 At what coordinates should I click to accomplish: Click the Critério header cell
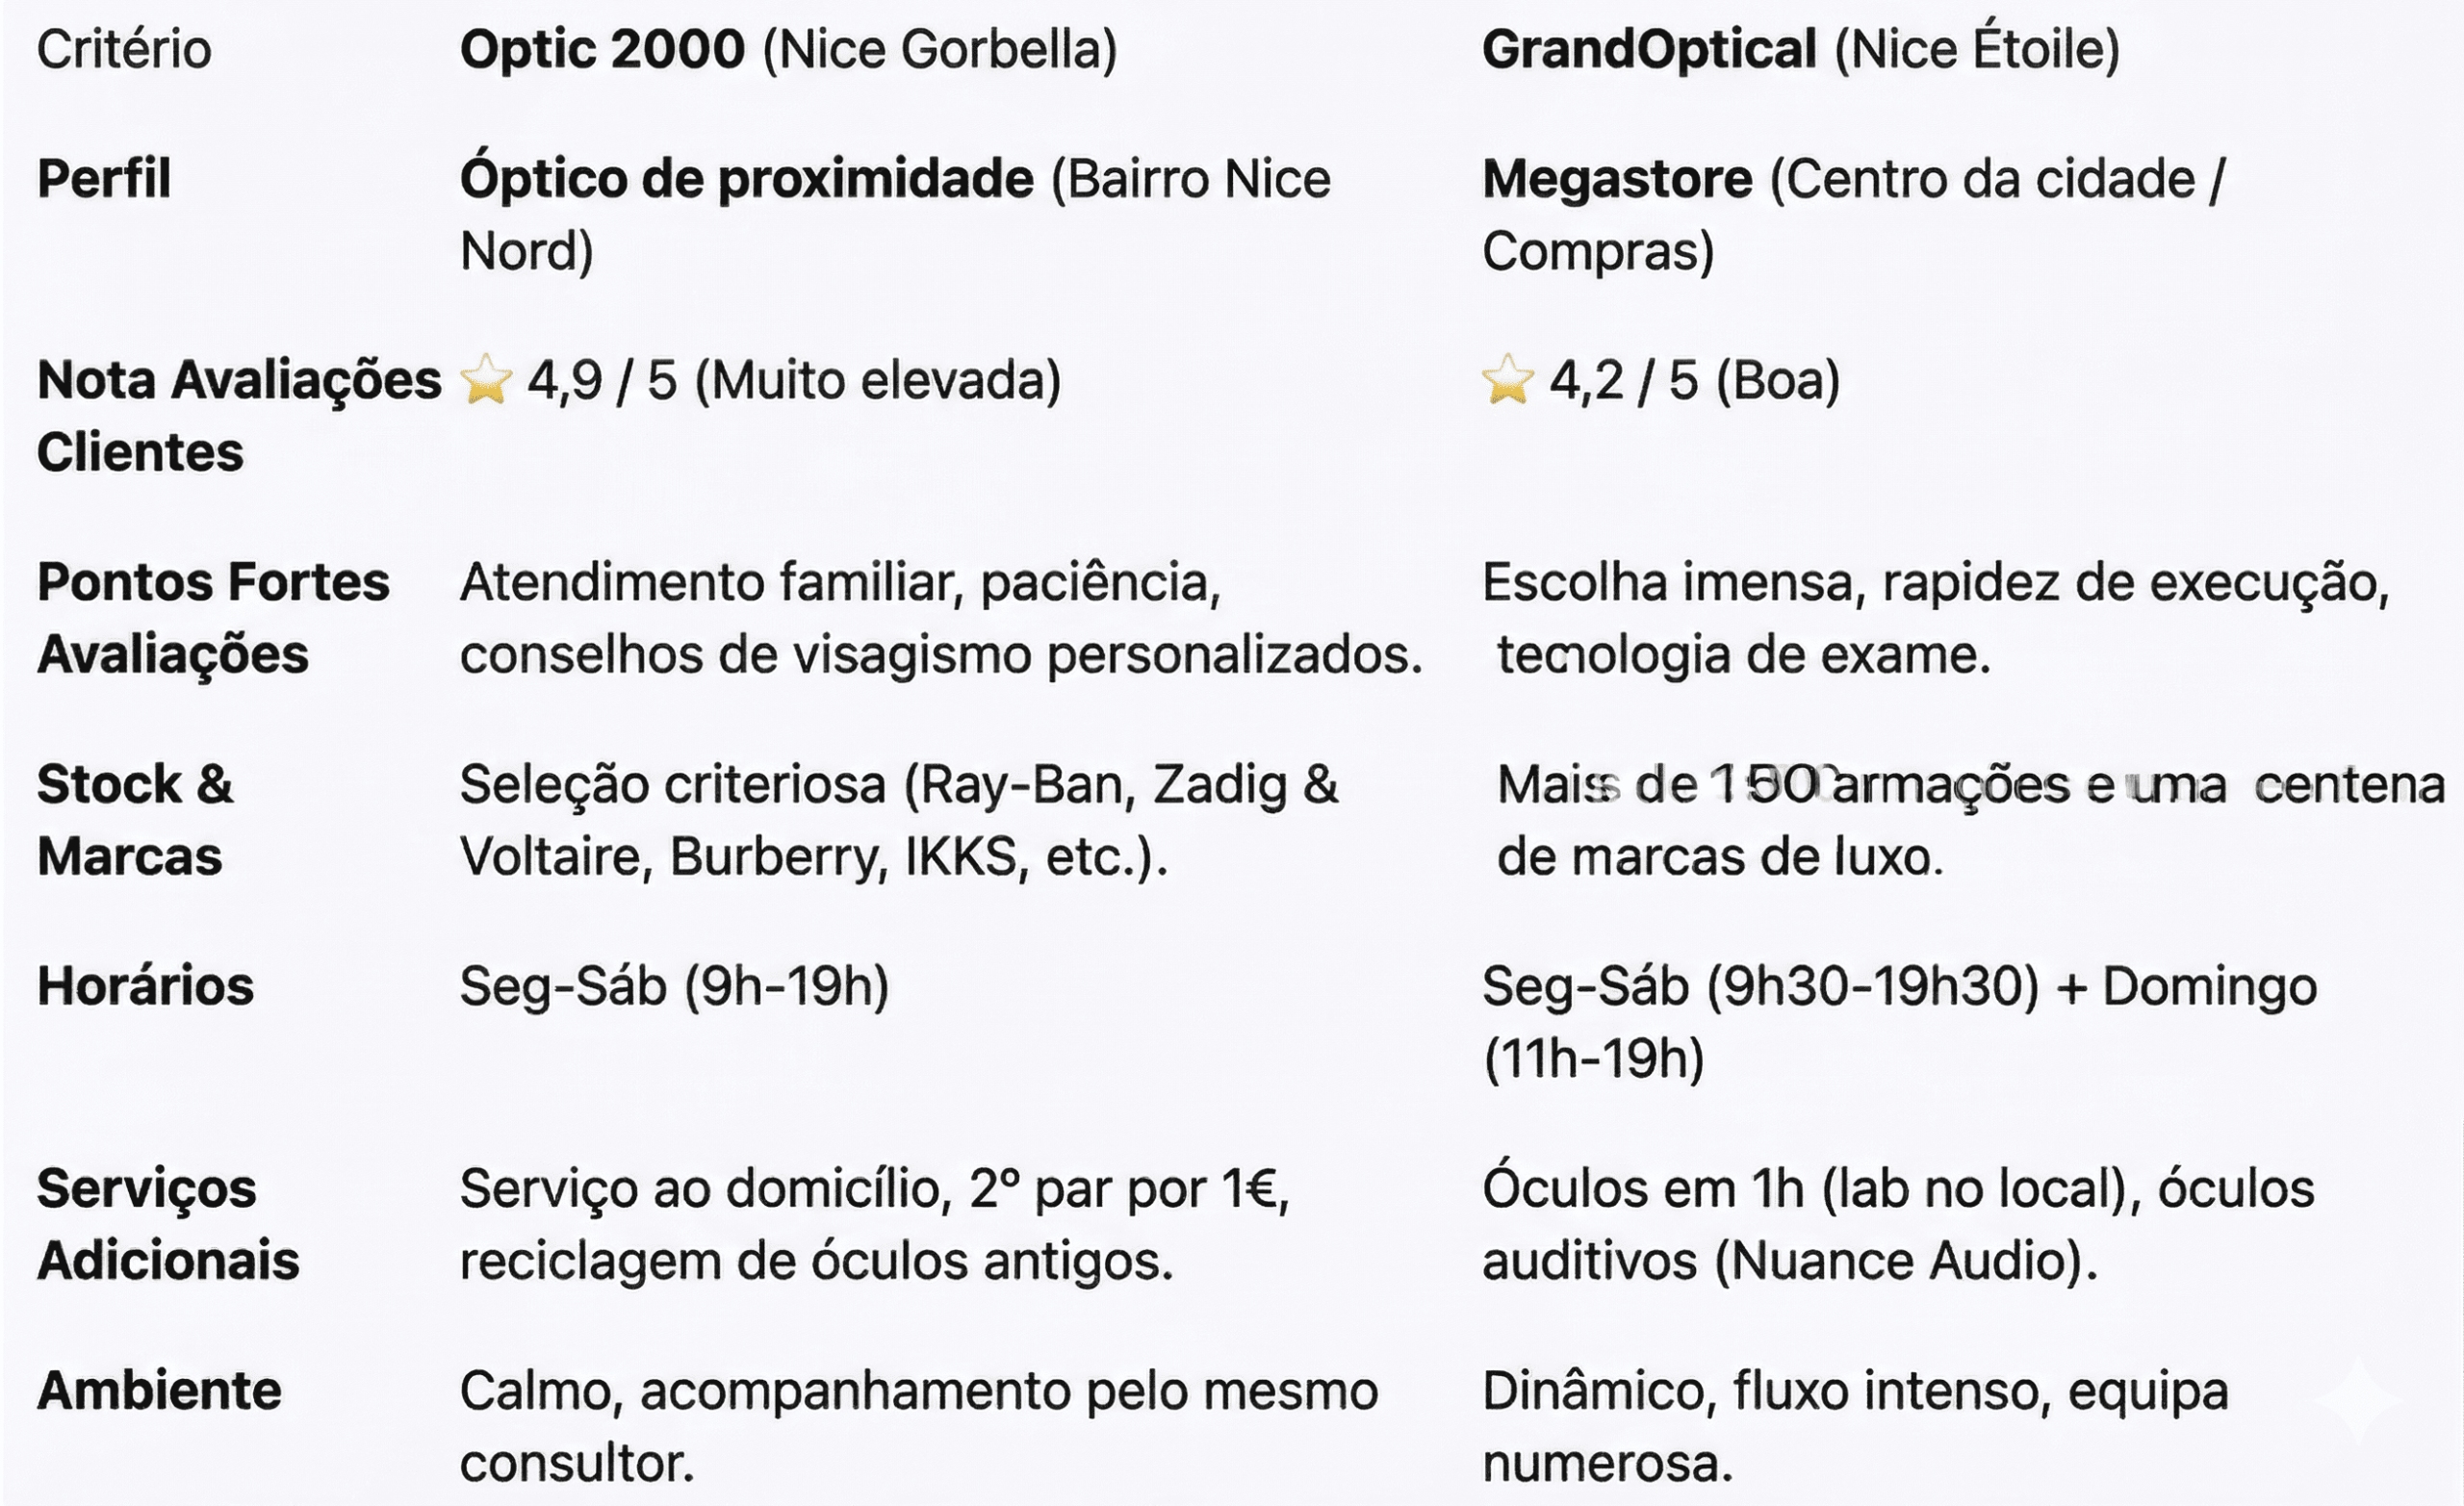click(x=124, y=49)
